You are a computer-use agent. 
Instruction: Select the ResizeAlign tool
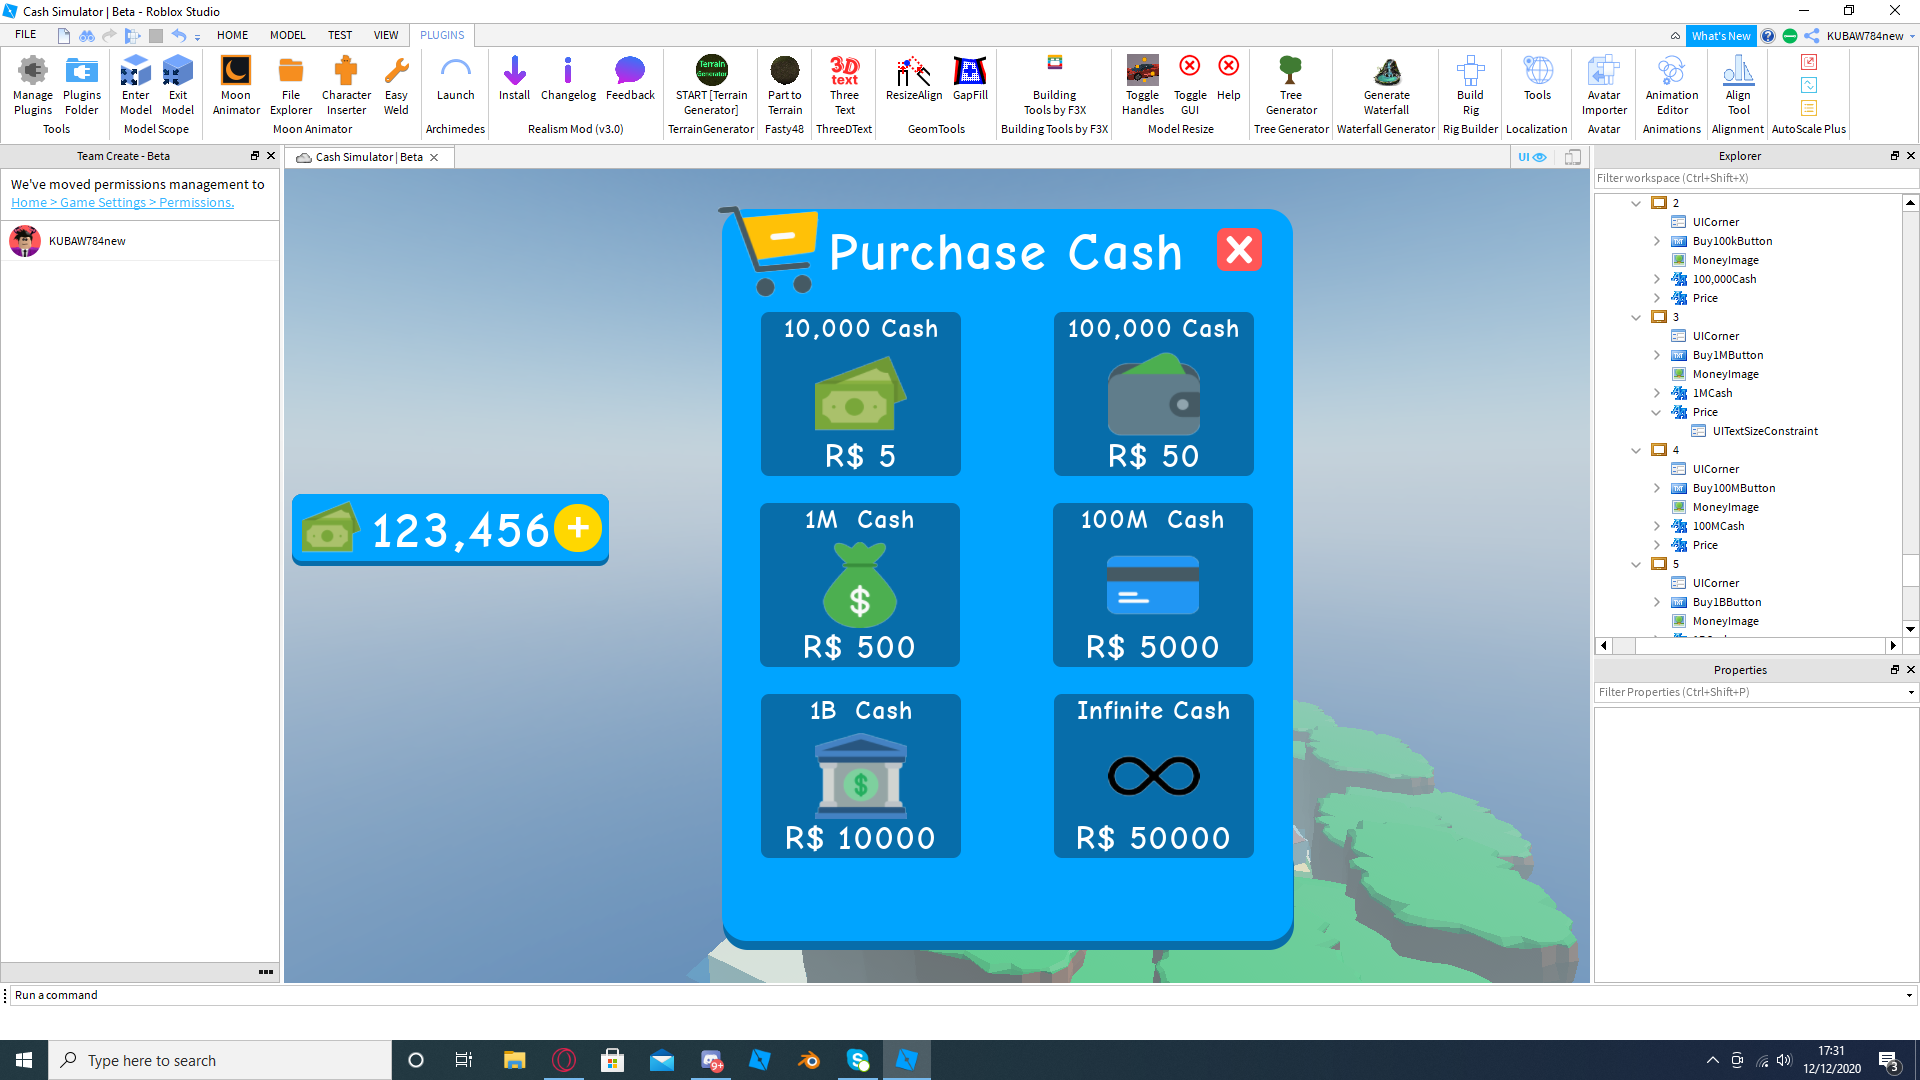[914, 80]
